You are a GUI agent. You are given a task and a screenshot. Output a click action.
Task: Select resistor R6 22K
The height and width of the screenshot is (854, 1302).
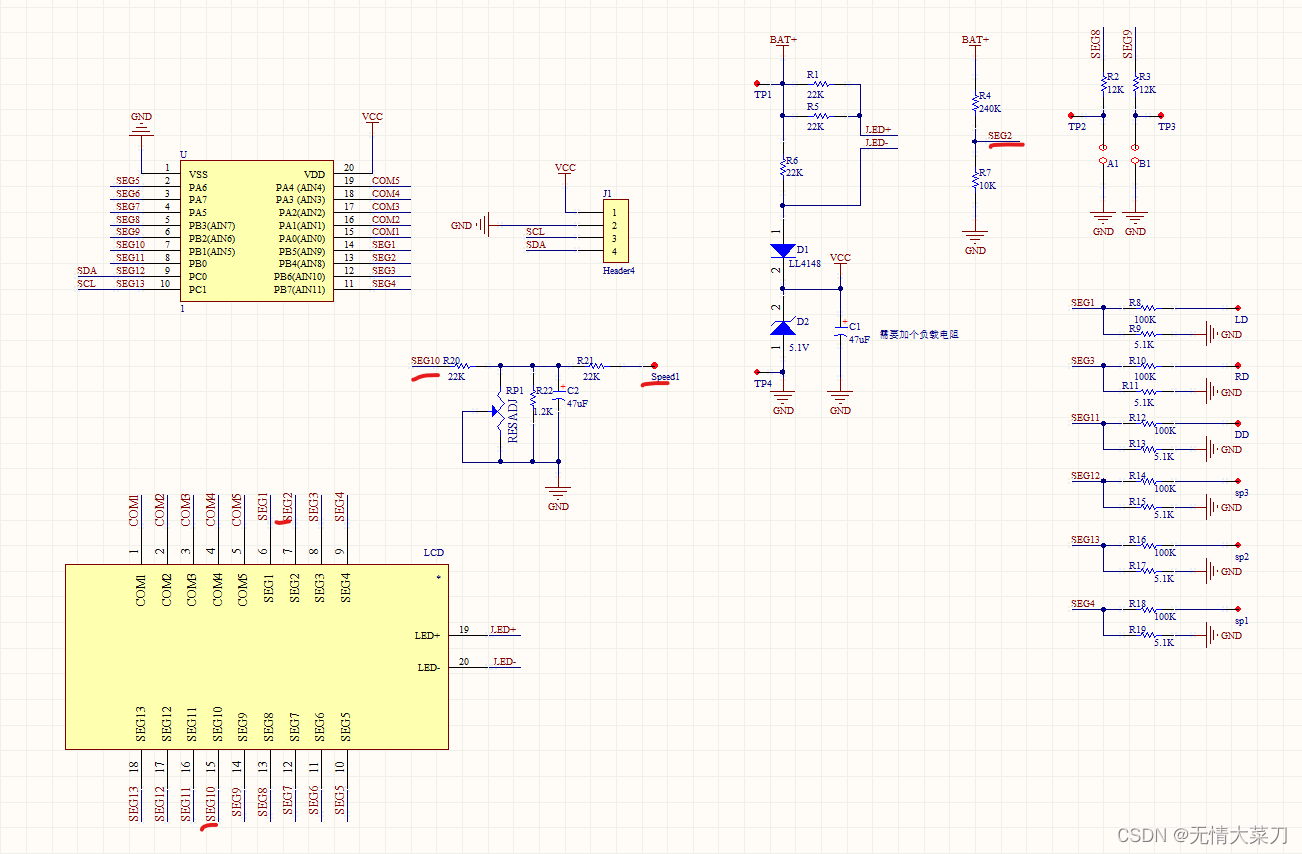783,166
